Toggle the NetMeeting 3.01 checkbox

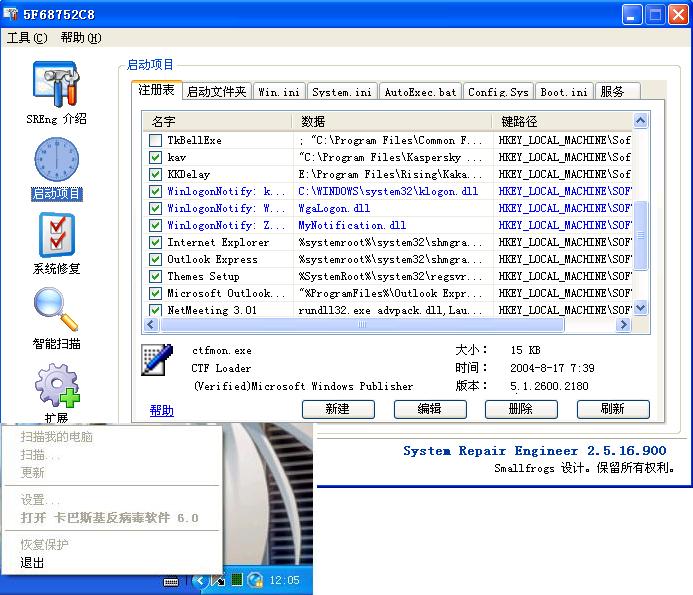pos(155,310)
